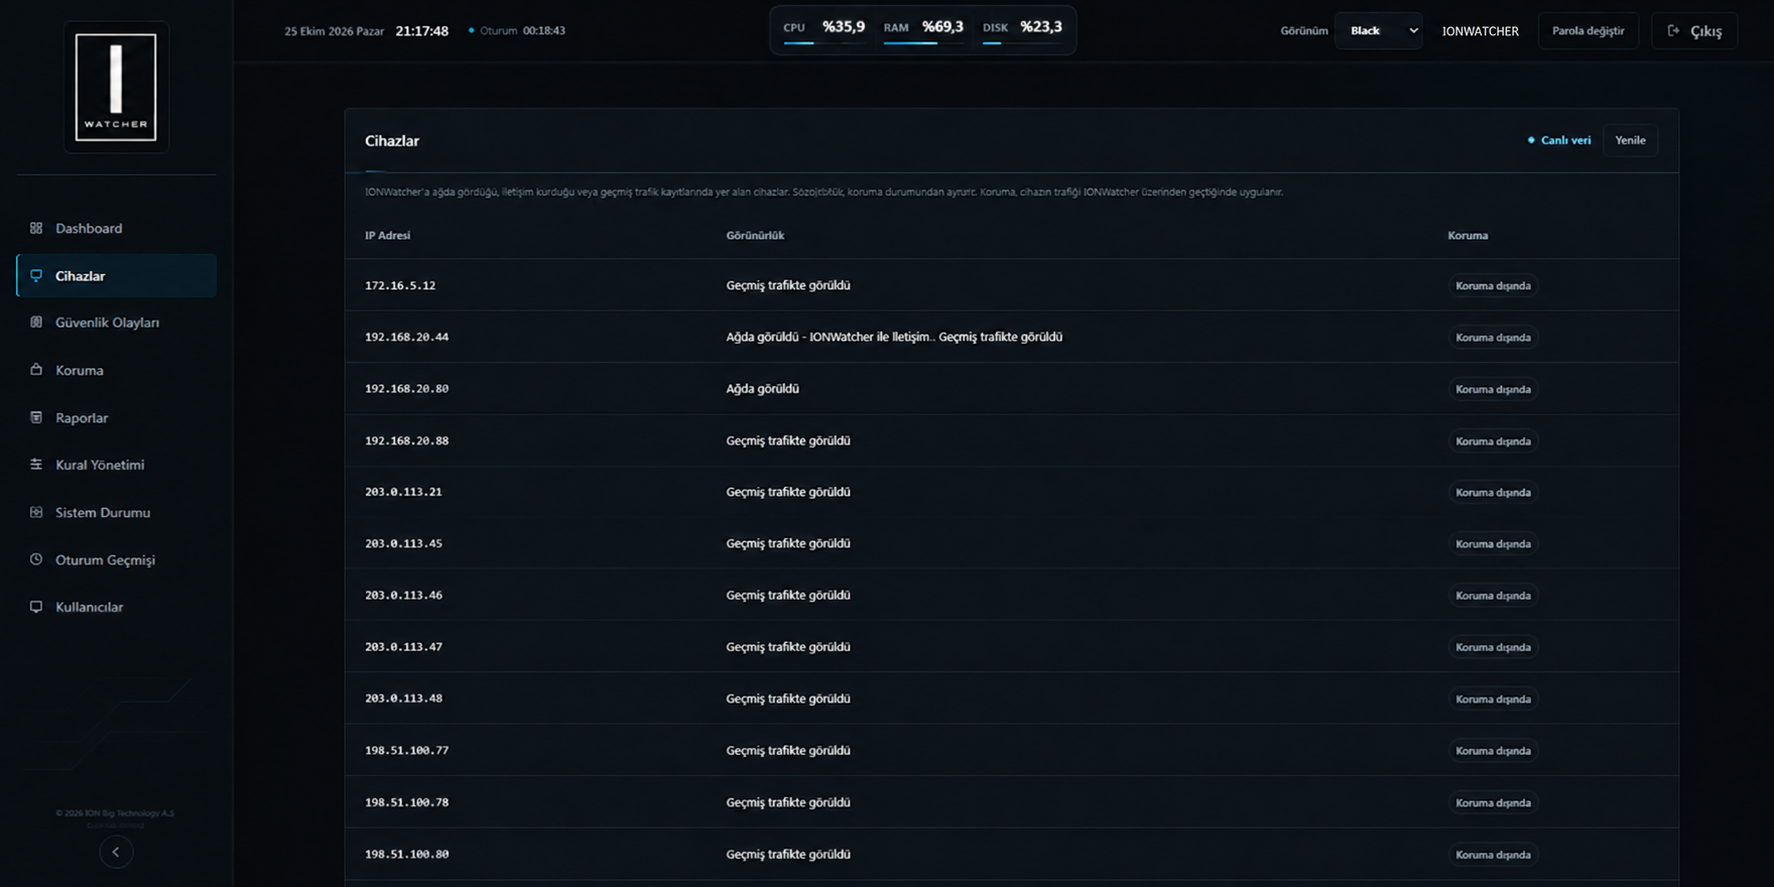Click the Dashboard grid icon
The width and height of the screenshot is (1774, 887).
tap(36, 228)
